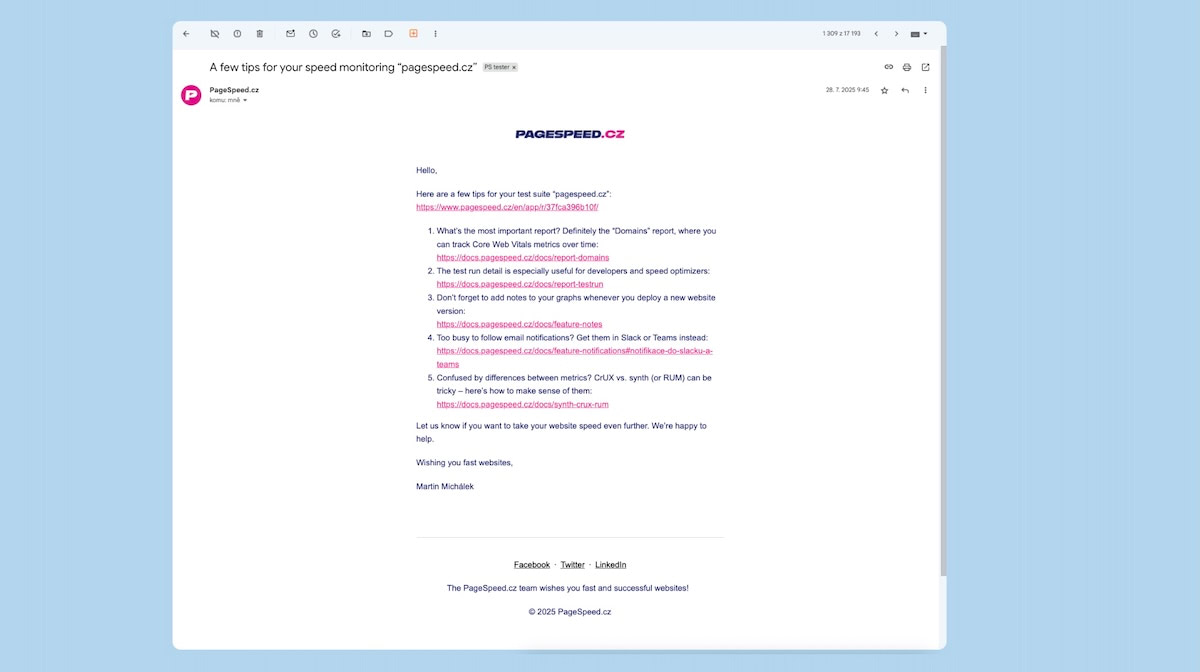Expand recipient details next to 'komu: mně'

(245, 100)
